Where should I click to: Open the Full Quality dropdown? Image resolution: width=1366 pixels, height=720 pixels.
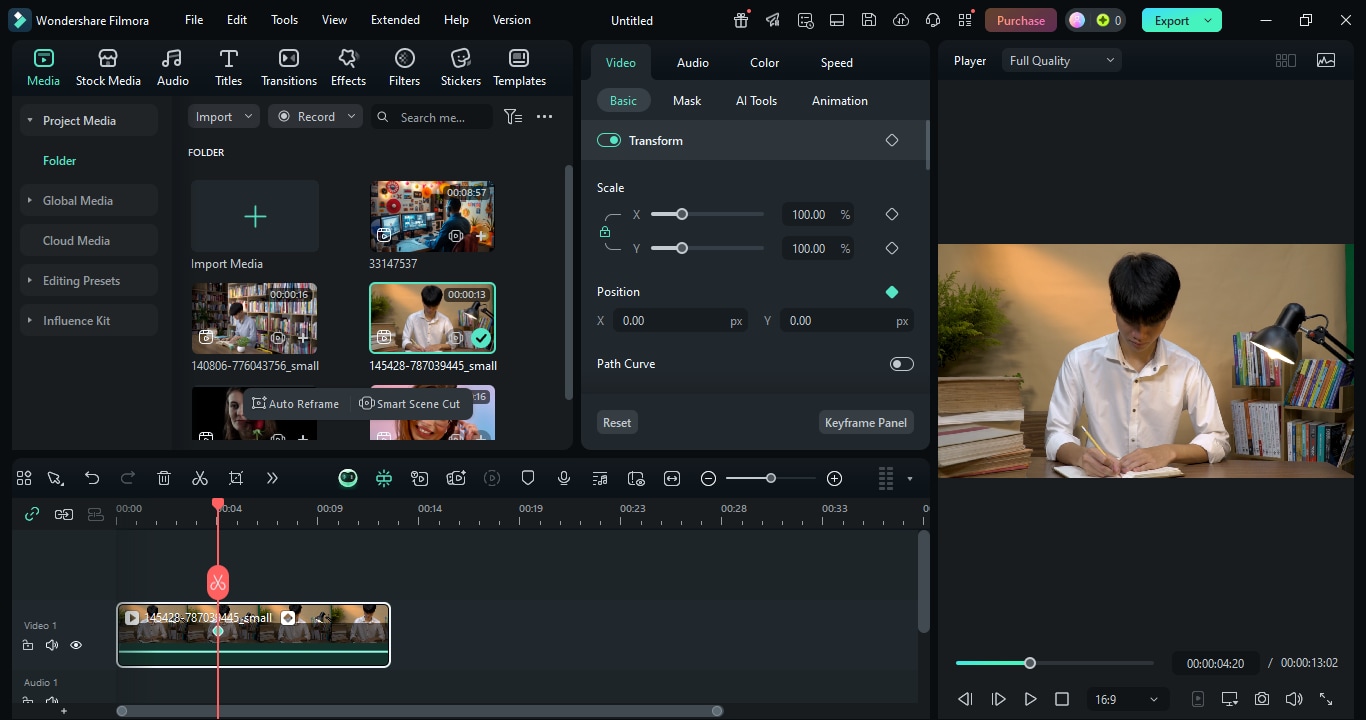click(x=1061, y=61)
